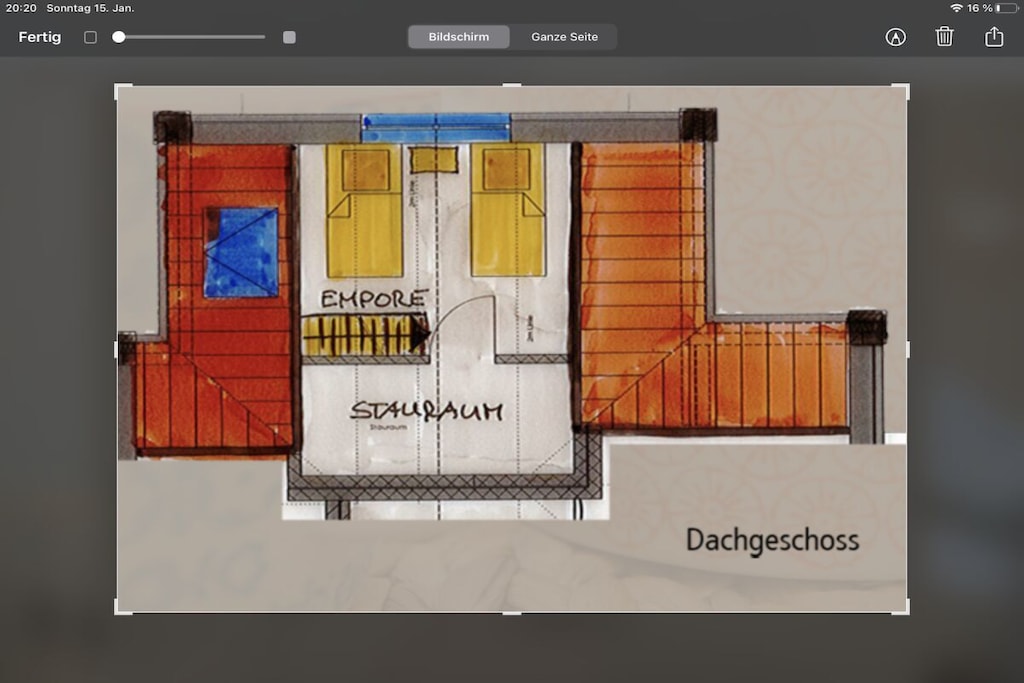The width and height of the screenshot is (1024, 683).
Task: Click the top-right crop corner handle
Action: point(903,89)
